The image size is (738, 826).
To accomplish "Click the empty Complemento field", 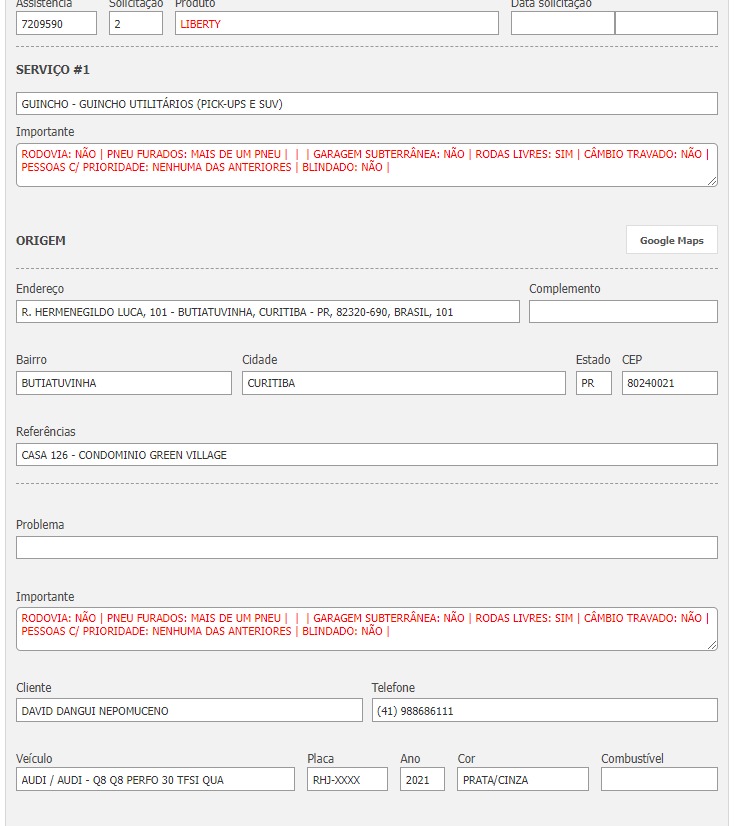I will (x=623, y=312).
